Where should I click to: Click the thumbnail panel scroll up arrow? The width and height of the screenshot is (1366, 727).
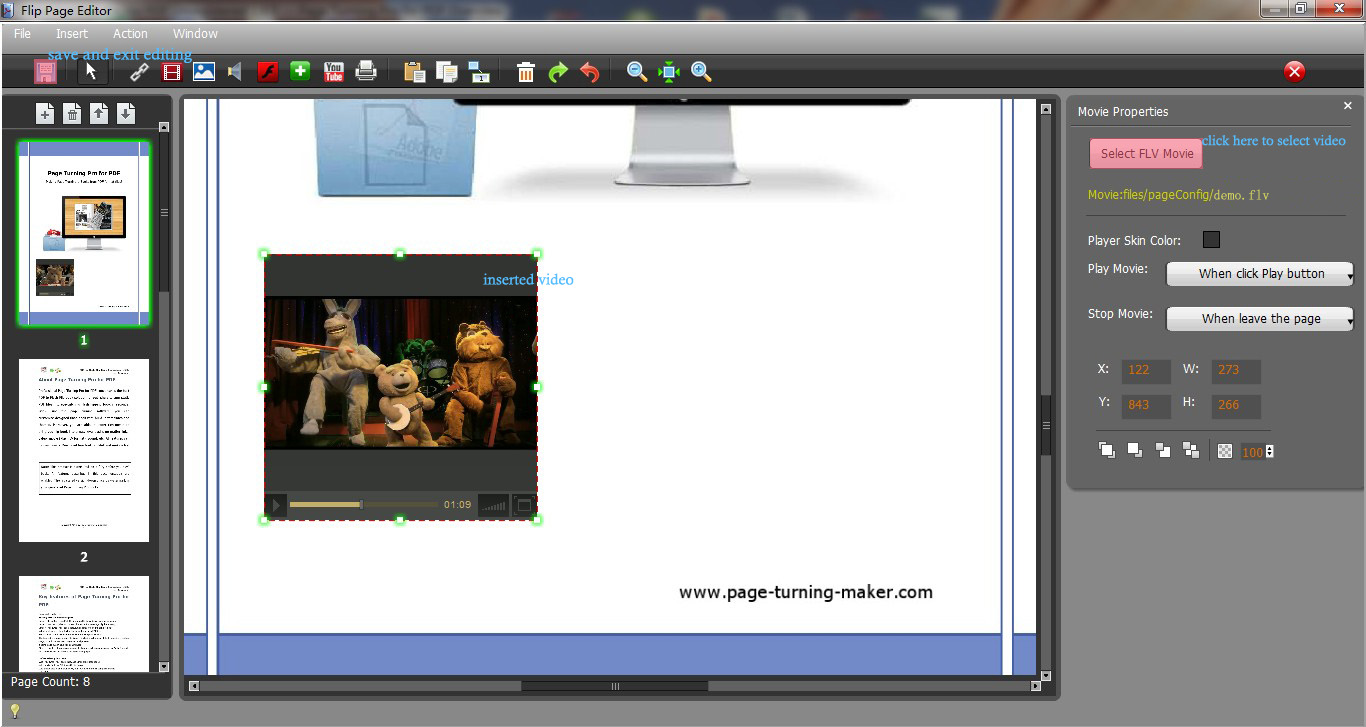click(x=164, y=127)
